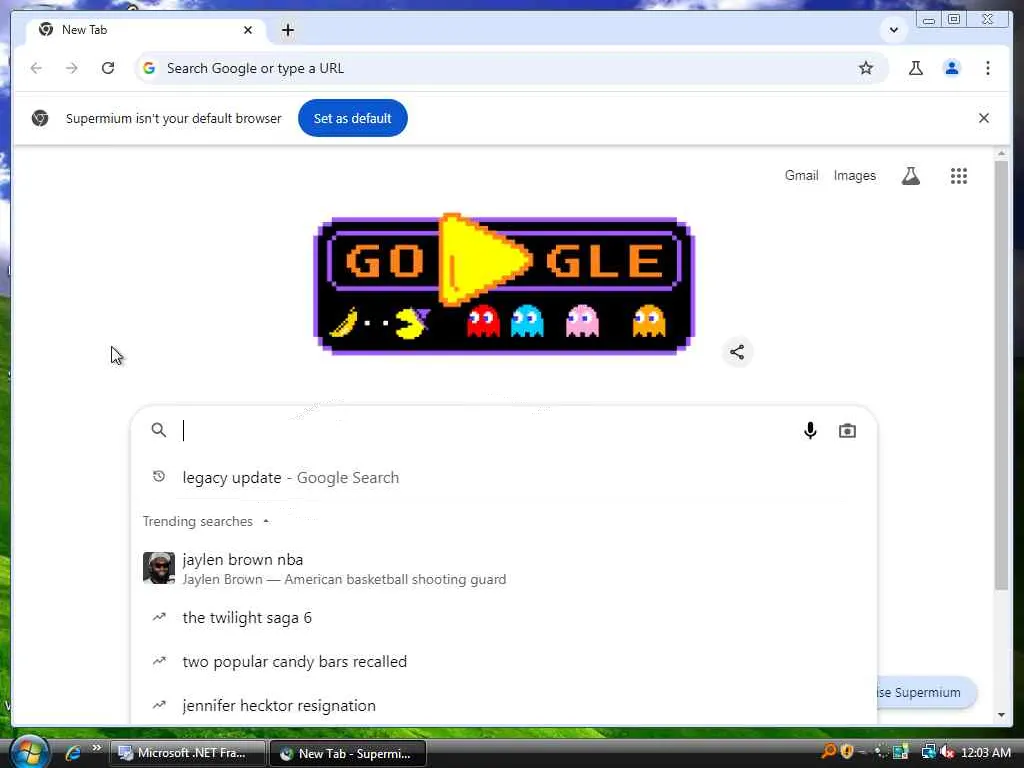Open the Gmail link
Image resolution: width=1024 pixels, height=768 pixels.
(801, 176)
